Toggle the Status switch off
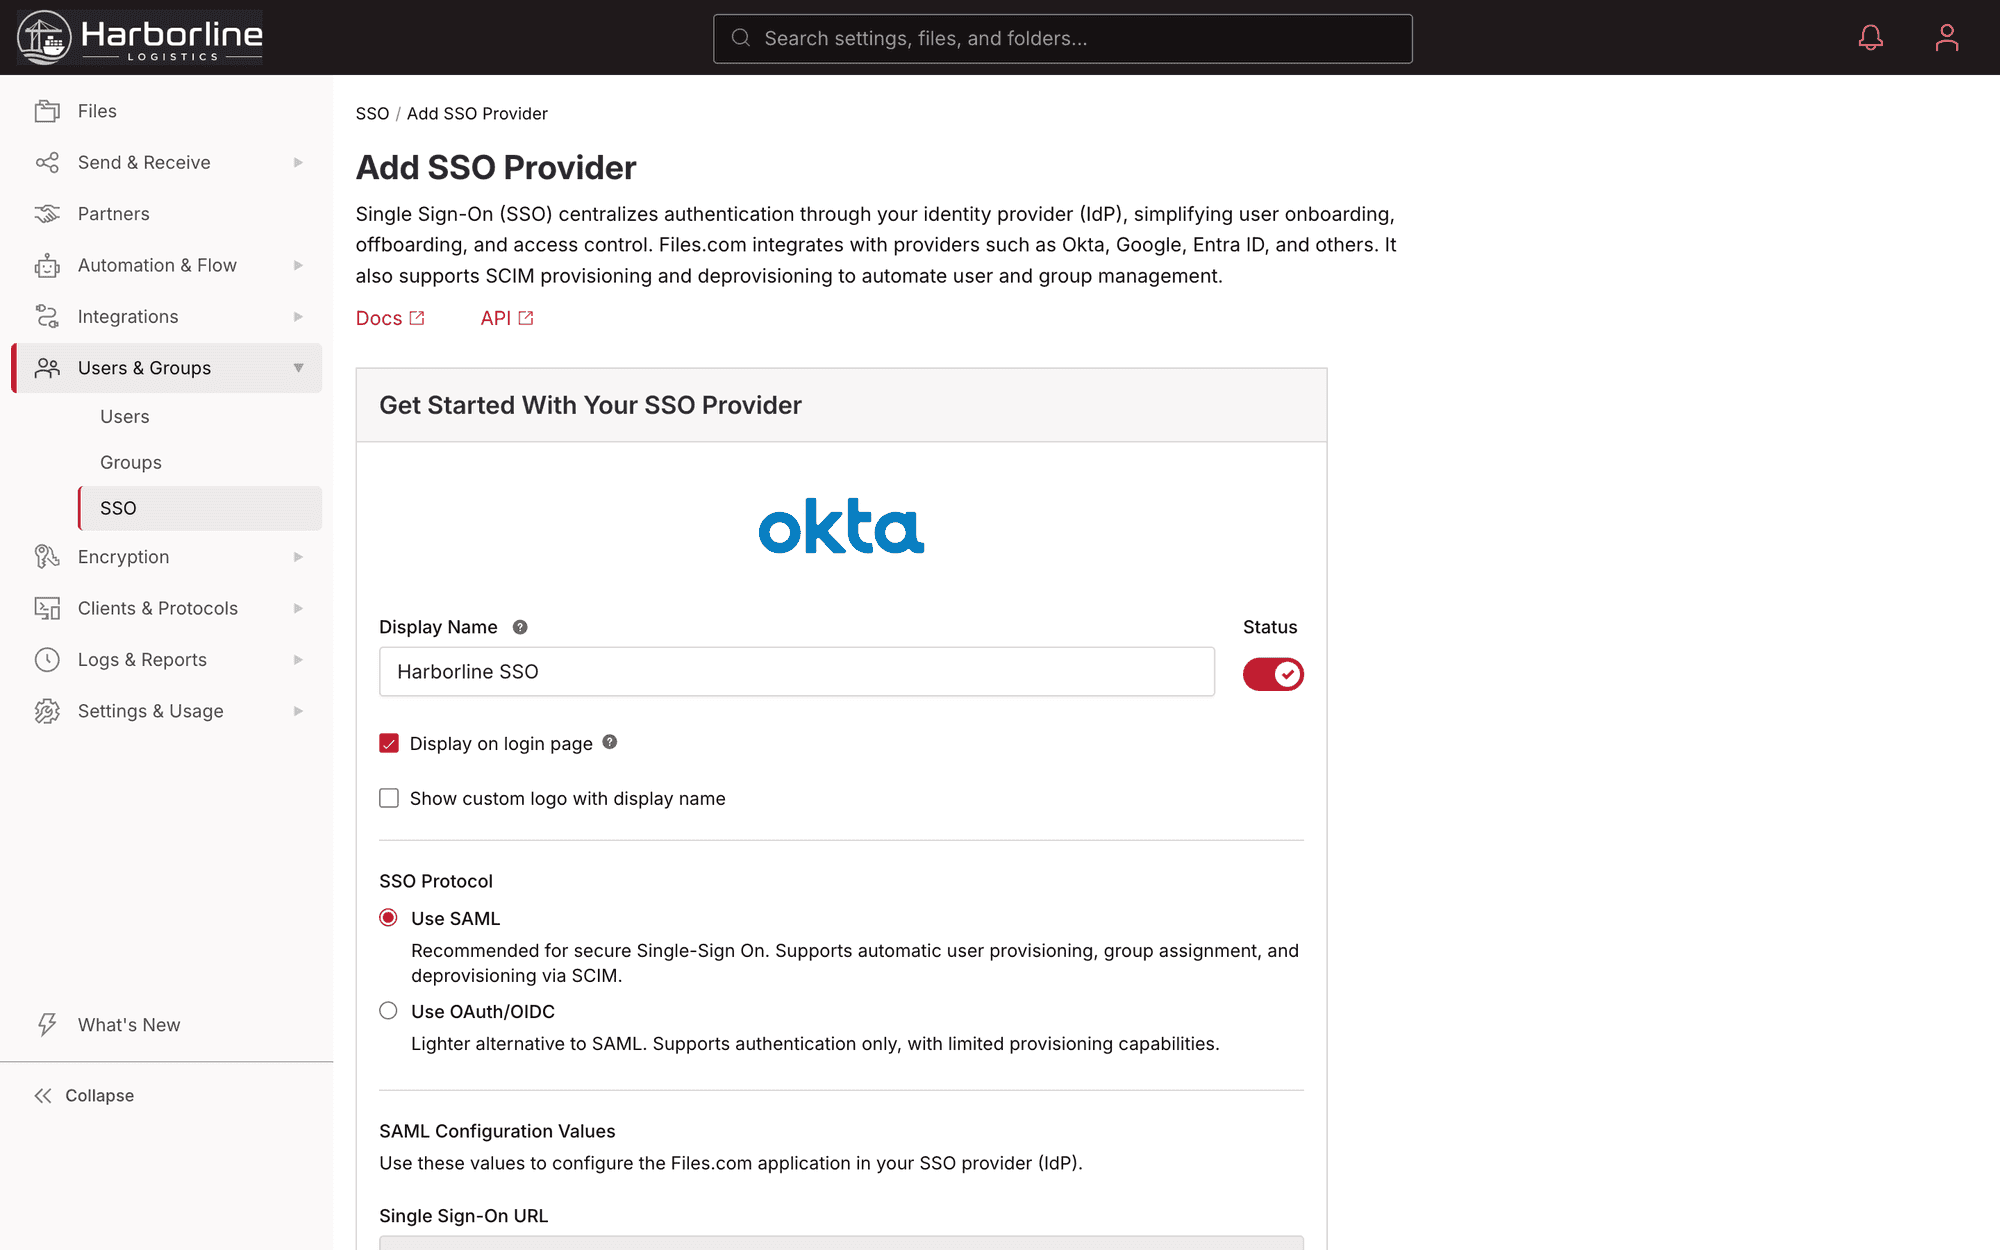Screen dimensions: 2000x1250 1273,674
